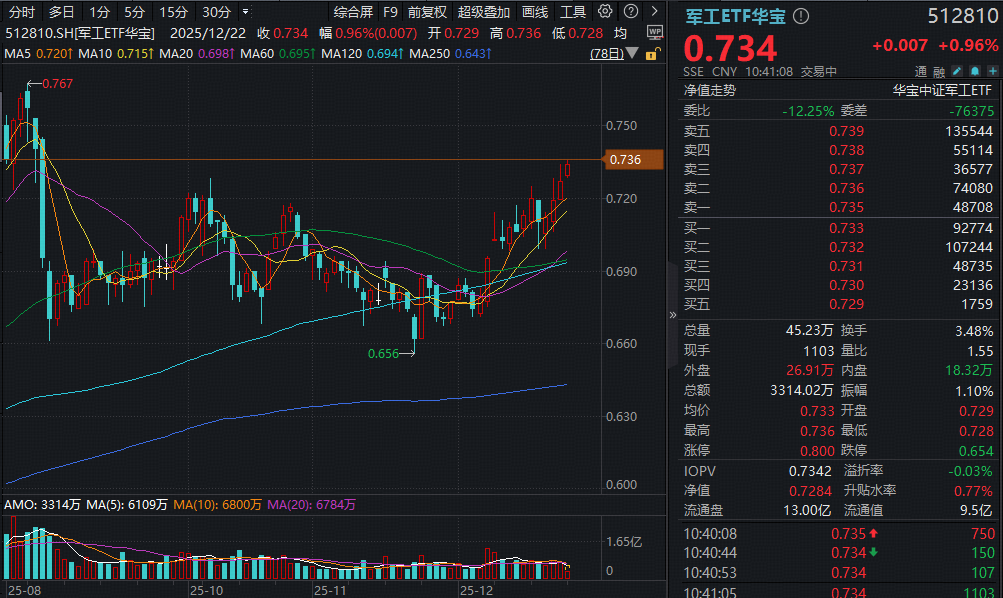Image resolution: width=1003 pixels, height=598 pixels.
Task: Click the help question mark icon
Action: pos(630,11)
